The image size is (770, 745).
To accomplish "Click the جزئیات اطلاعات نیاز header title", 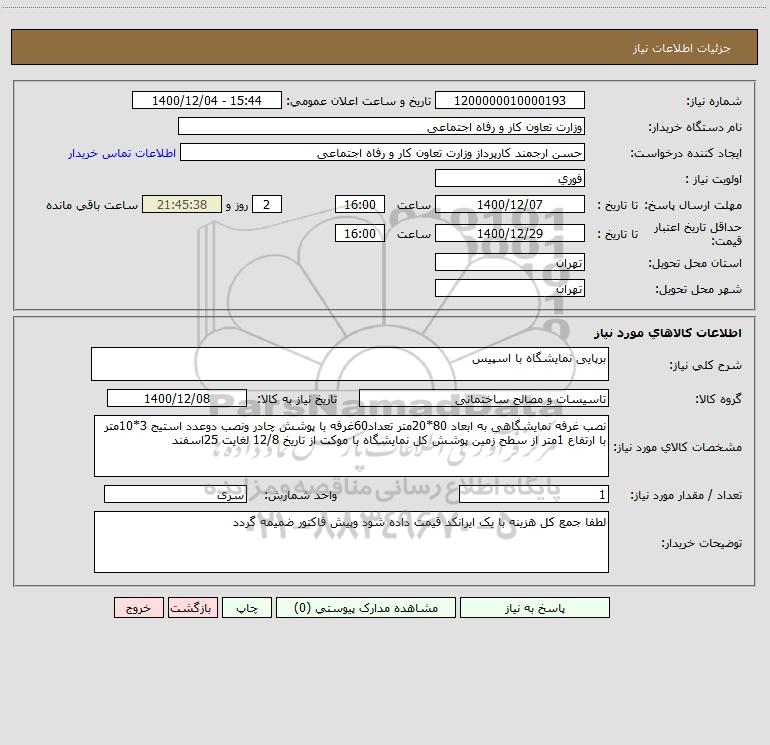I will click(x=682, y=48).
